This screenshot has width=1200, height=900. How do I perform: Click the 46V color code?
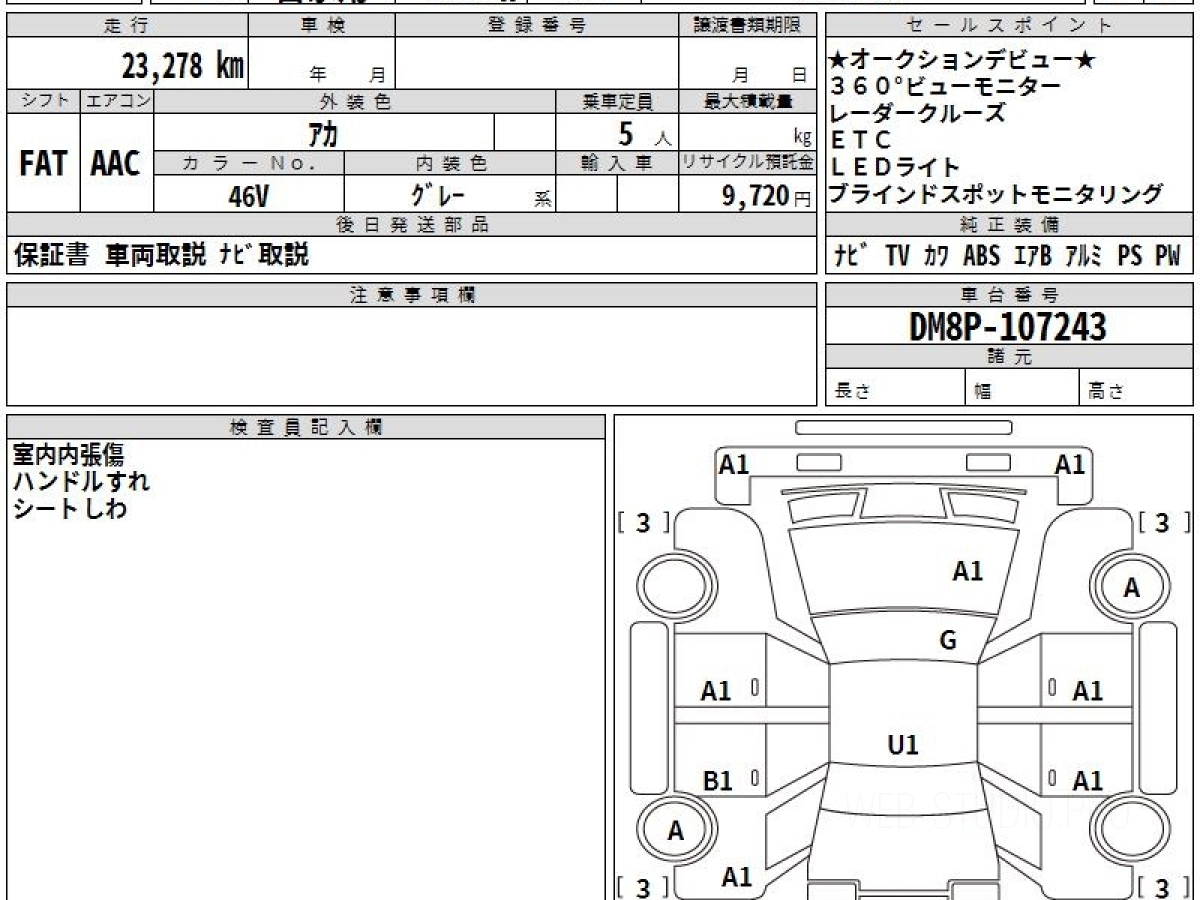248,196
